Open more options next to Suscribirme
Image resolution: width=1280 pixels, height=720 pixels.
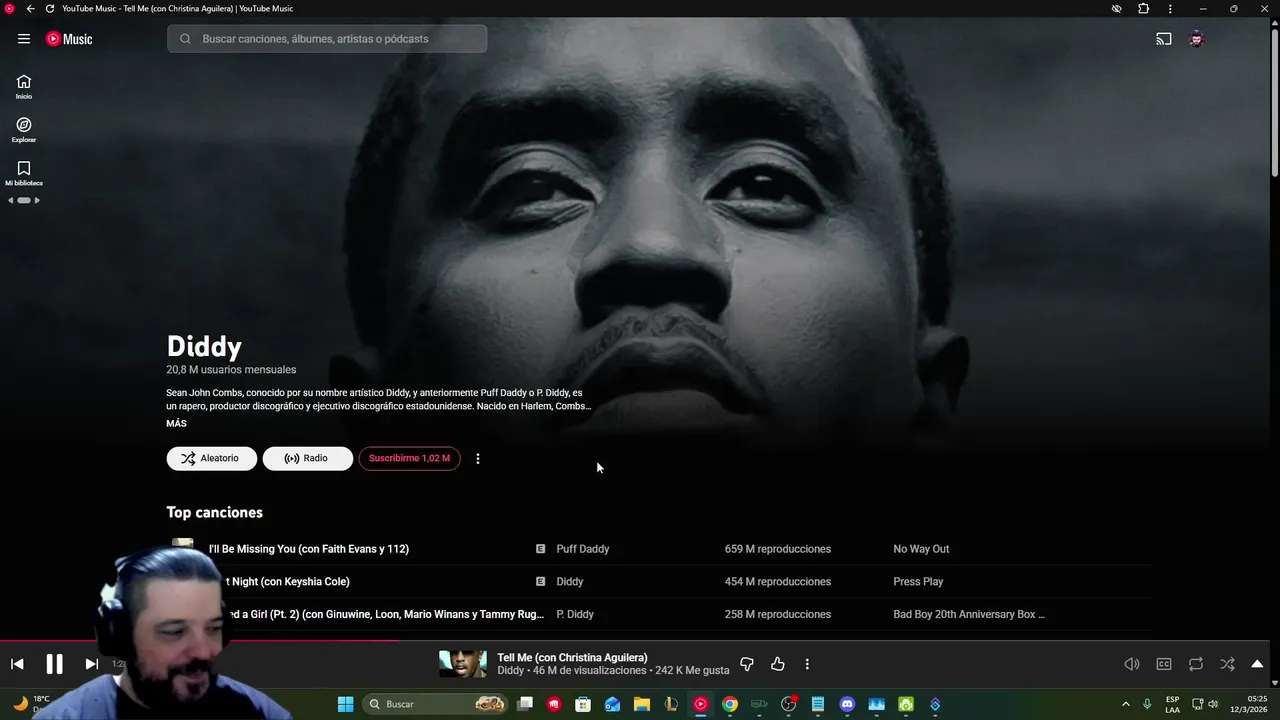478,458
